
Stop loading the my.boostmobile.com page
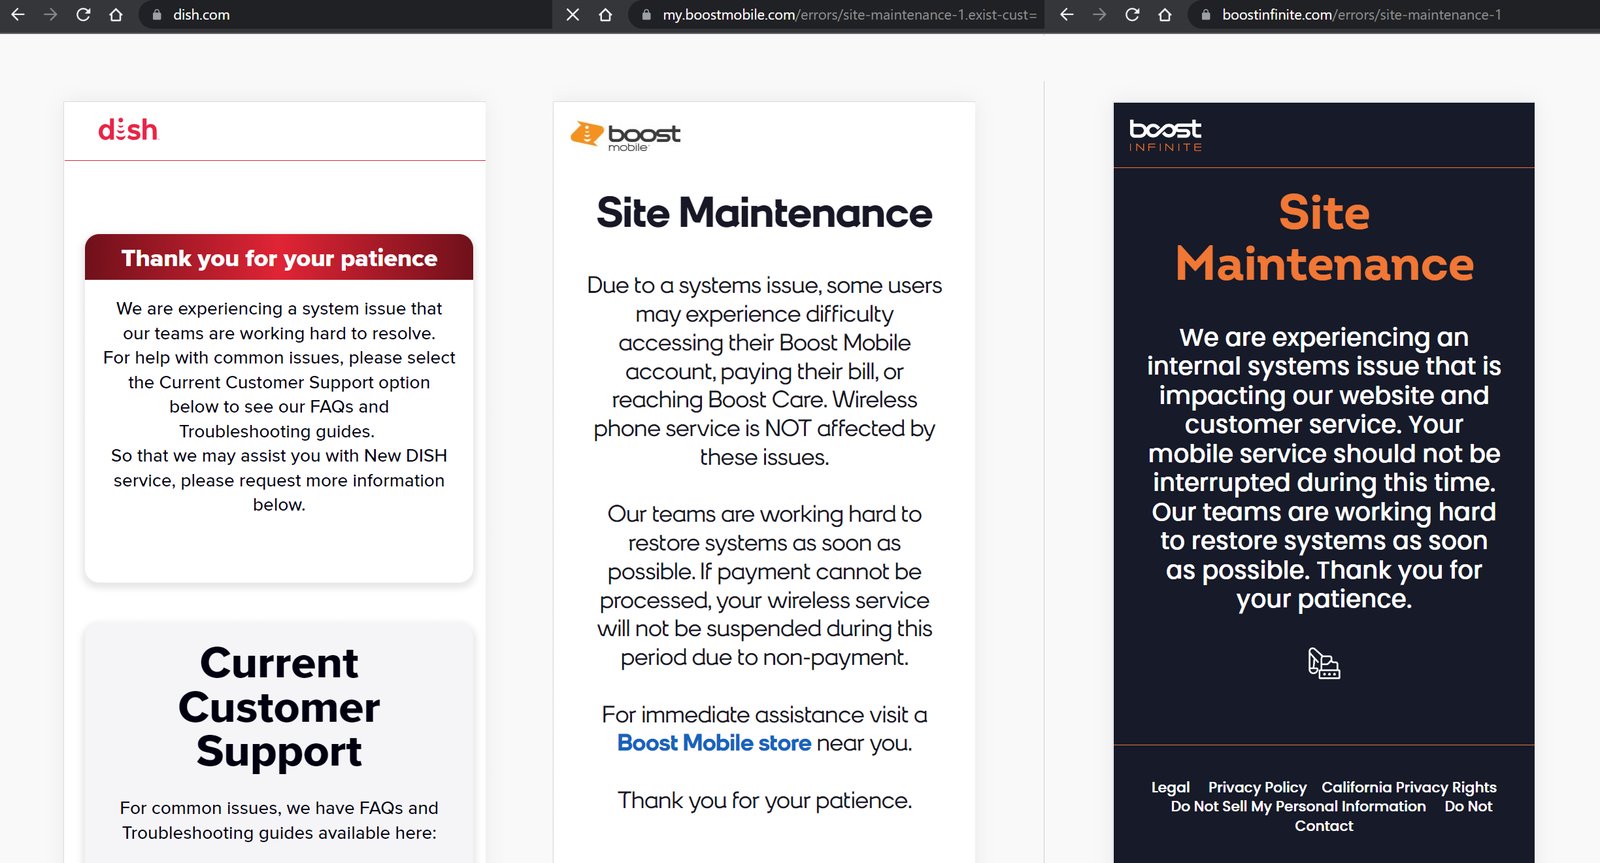pyautogui.click(x=572, y=15)
